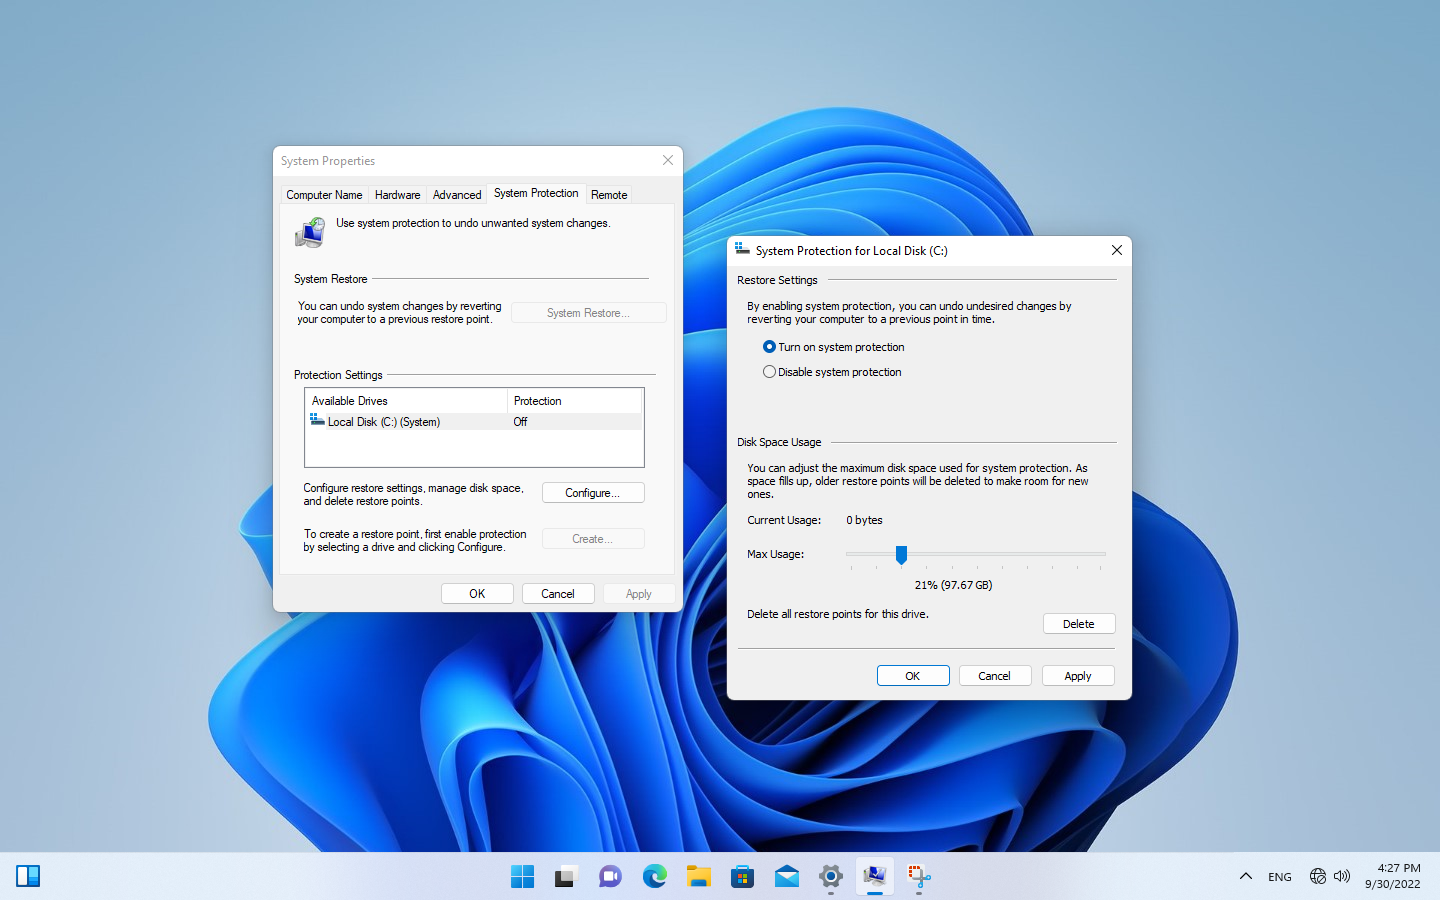Screen dimensions: 1440x900
Task: Select Disable system protection option
Action: coord(832,372)
